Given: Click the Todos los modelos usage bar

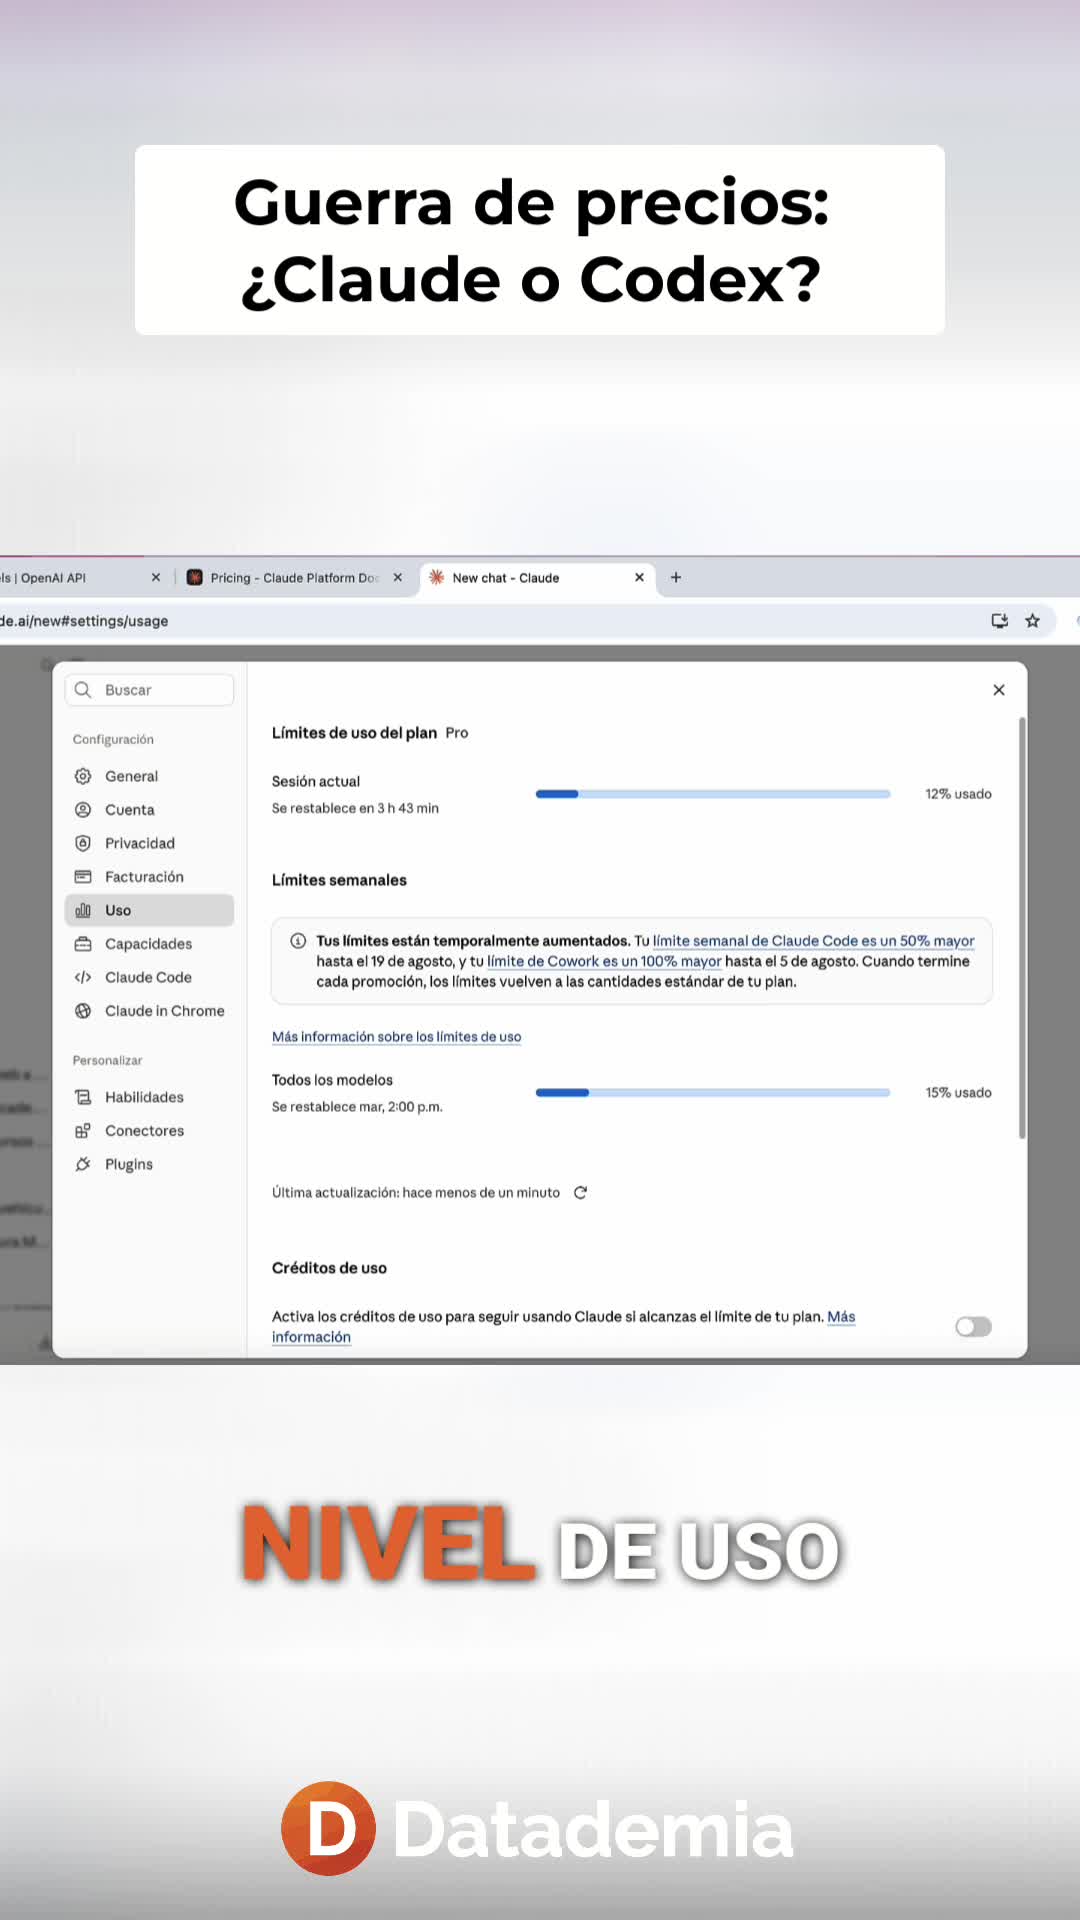Looking at the screenshot, I should [x=713, y=1093].
